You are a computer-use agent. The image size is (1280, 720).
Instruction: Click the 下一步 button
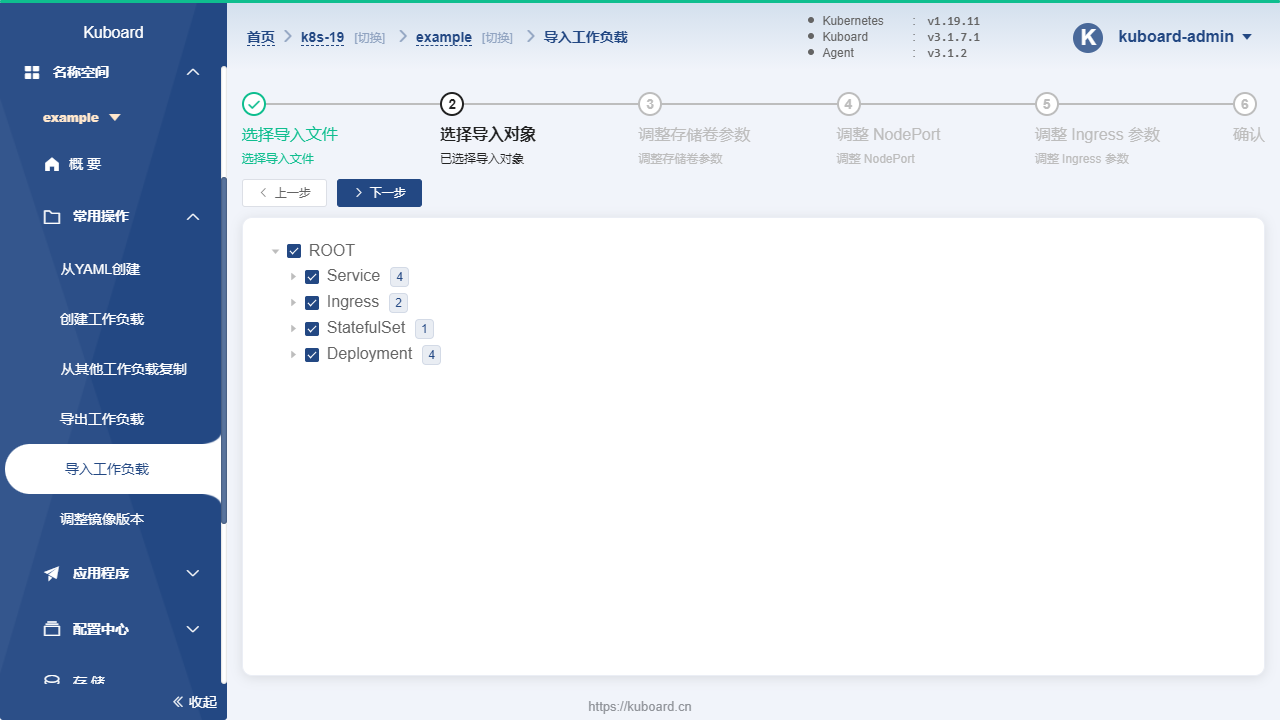[379, 192]
